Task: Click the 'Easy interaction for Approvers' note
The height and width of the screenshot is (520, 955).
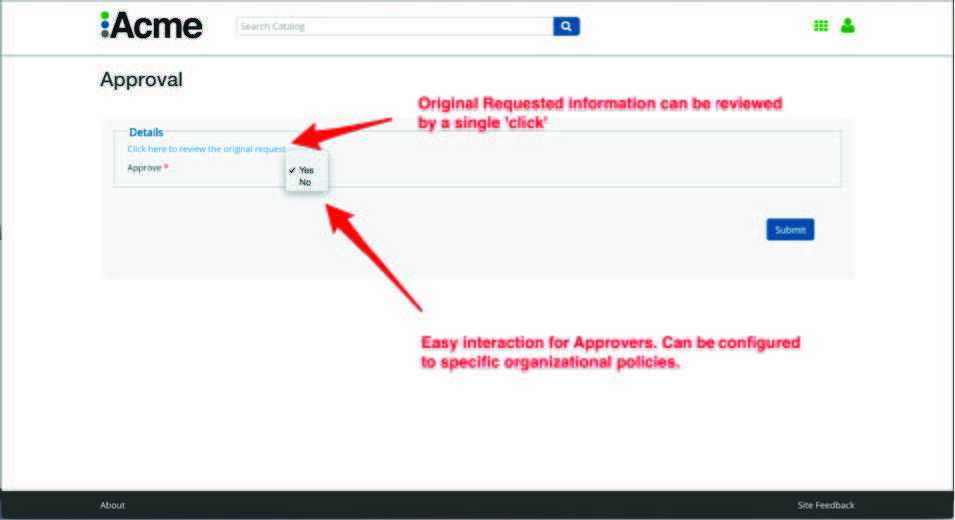Action: (x=610, y=353)
